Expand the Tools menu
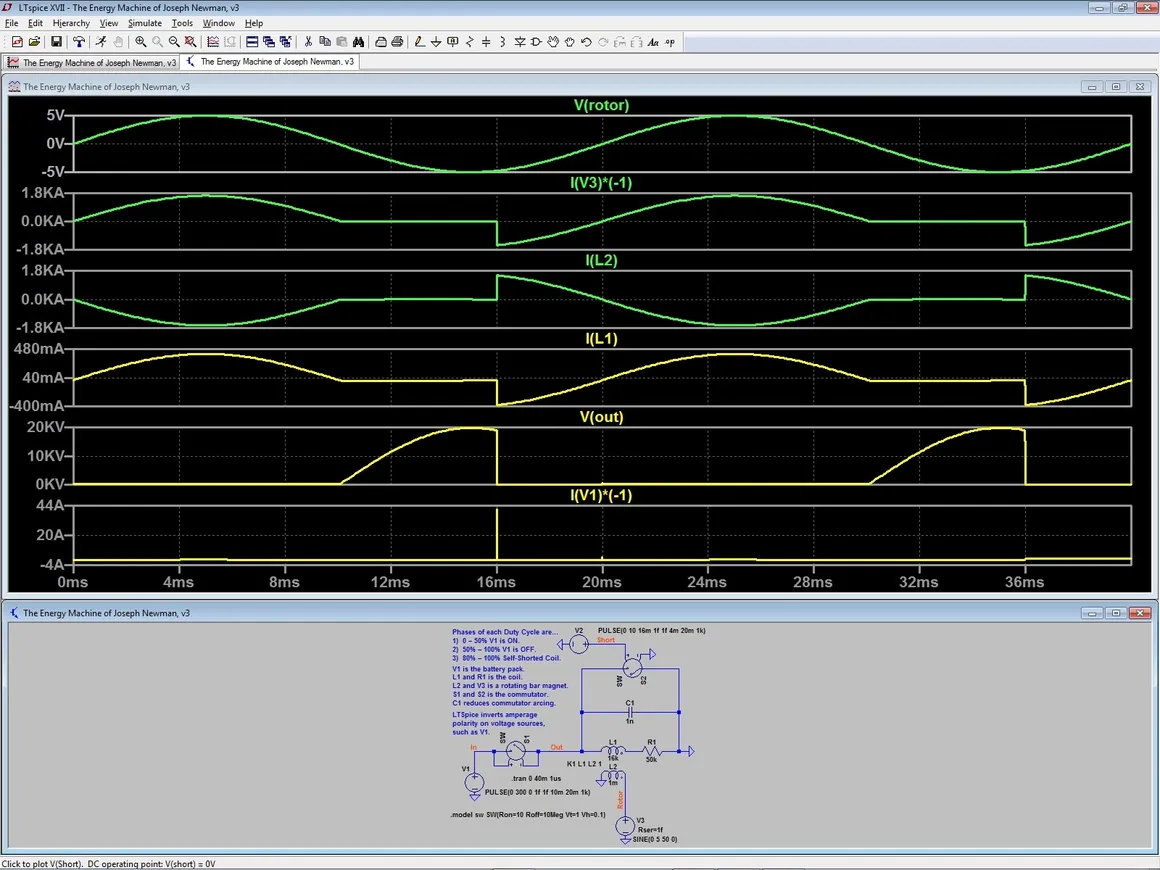Image resolution: width=1160 pixels, height=870 pixels. [182, 23]
